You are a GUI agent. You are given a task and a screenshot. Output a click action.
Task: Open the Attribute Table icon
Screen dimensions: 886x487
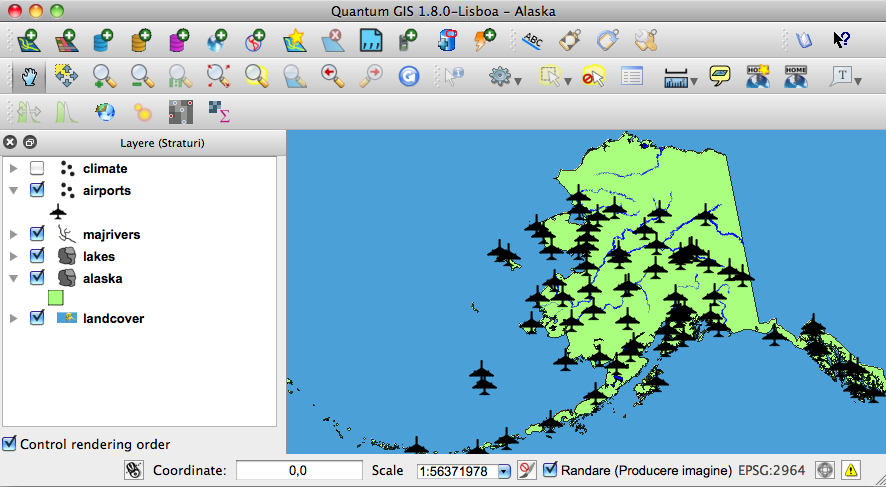pos(631,76)
